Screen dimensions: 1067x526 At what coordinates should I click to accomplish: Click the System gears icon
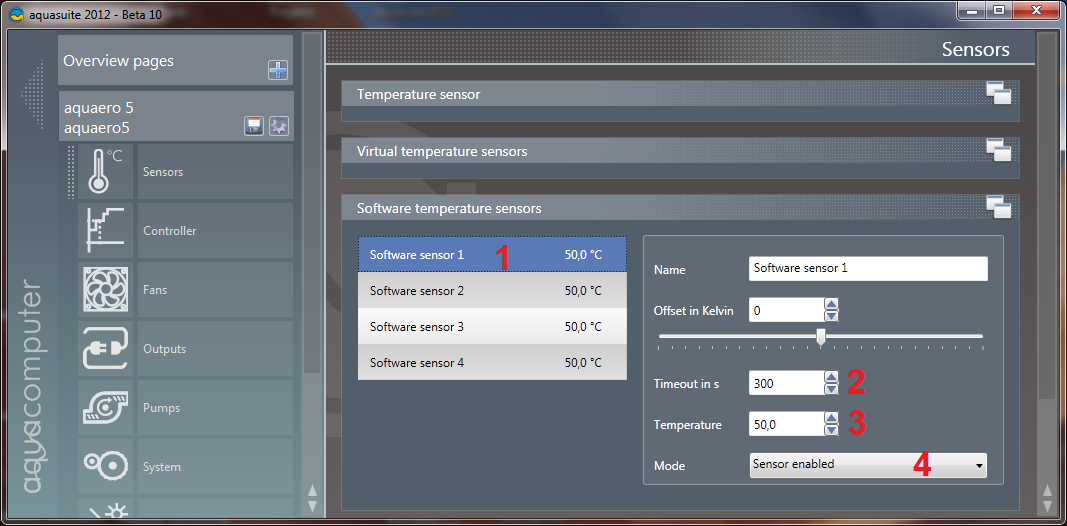pyautogui.click(x=105, y=467)
